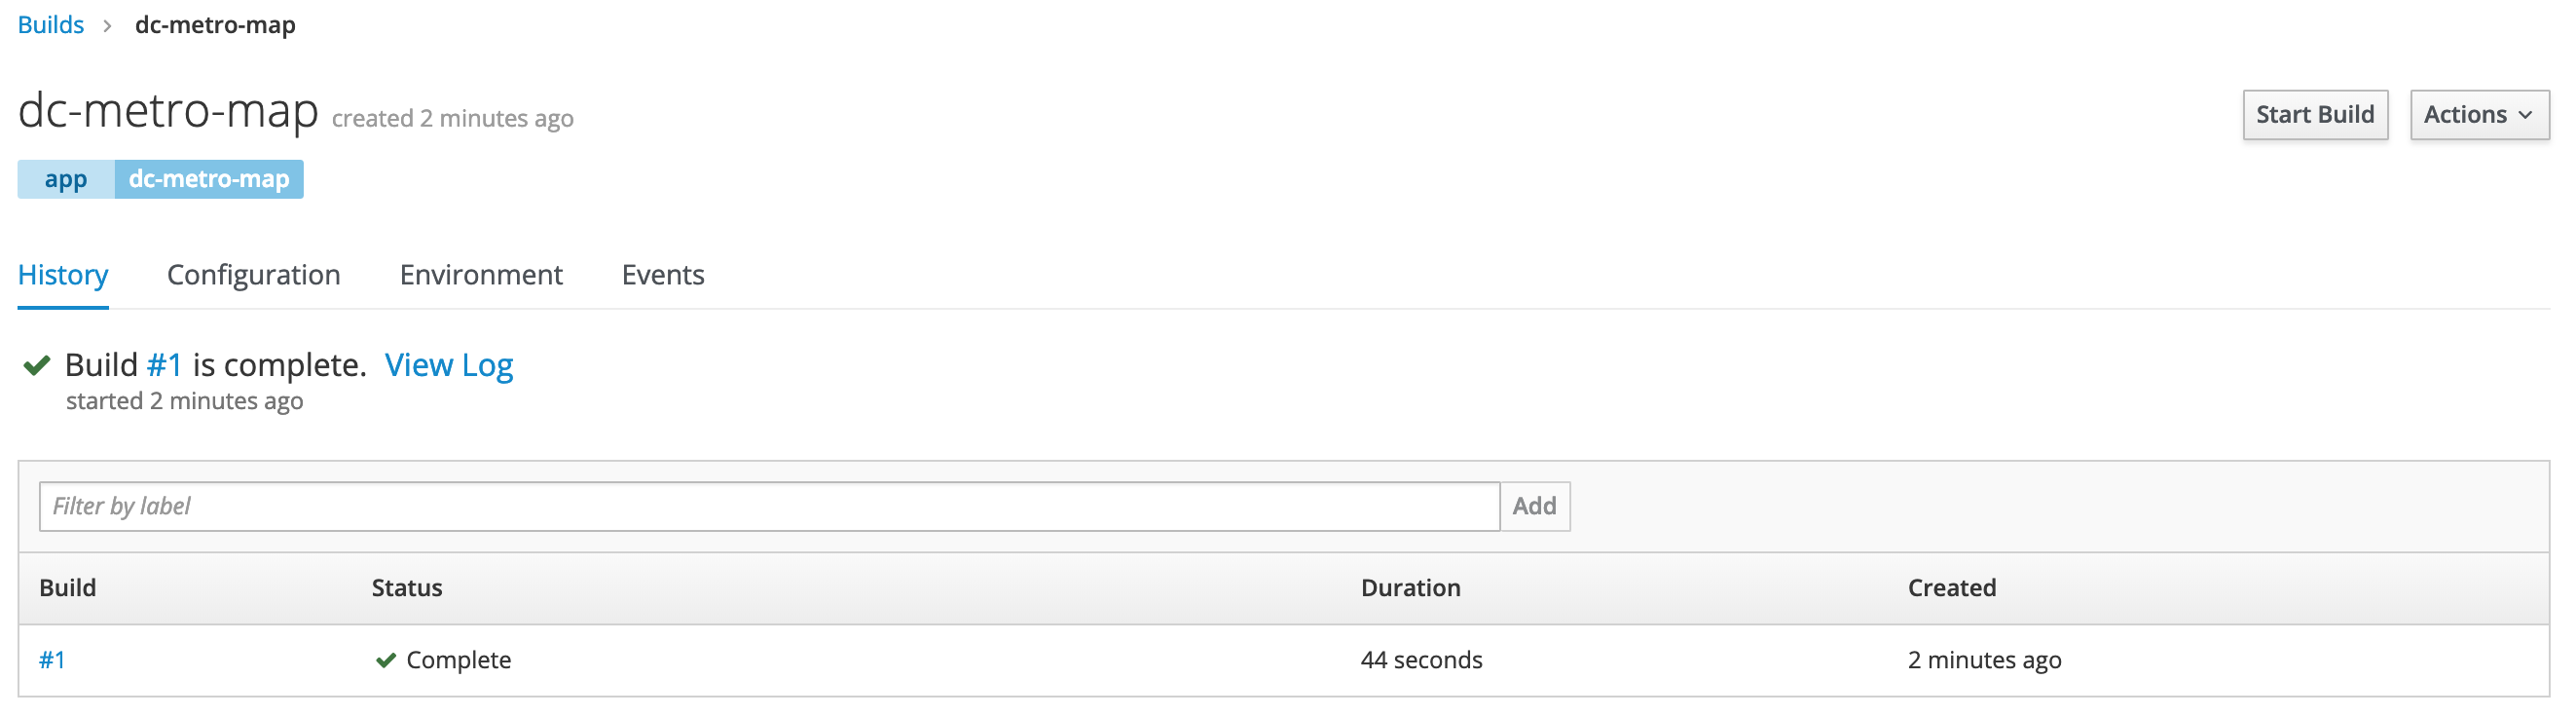Click the Start Build button
Viewport: 2576px width, 717px height.
2315,115
